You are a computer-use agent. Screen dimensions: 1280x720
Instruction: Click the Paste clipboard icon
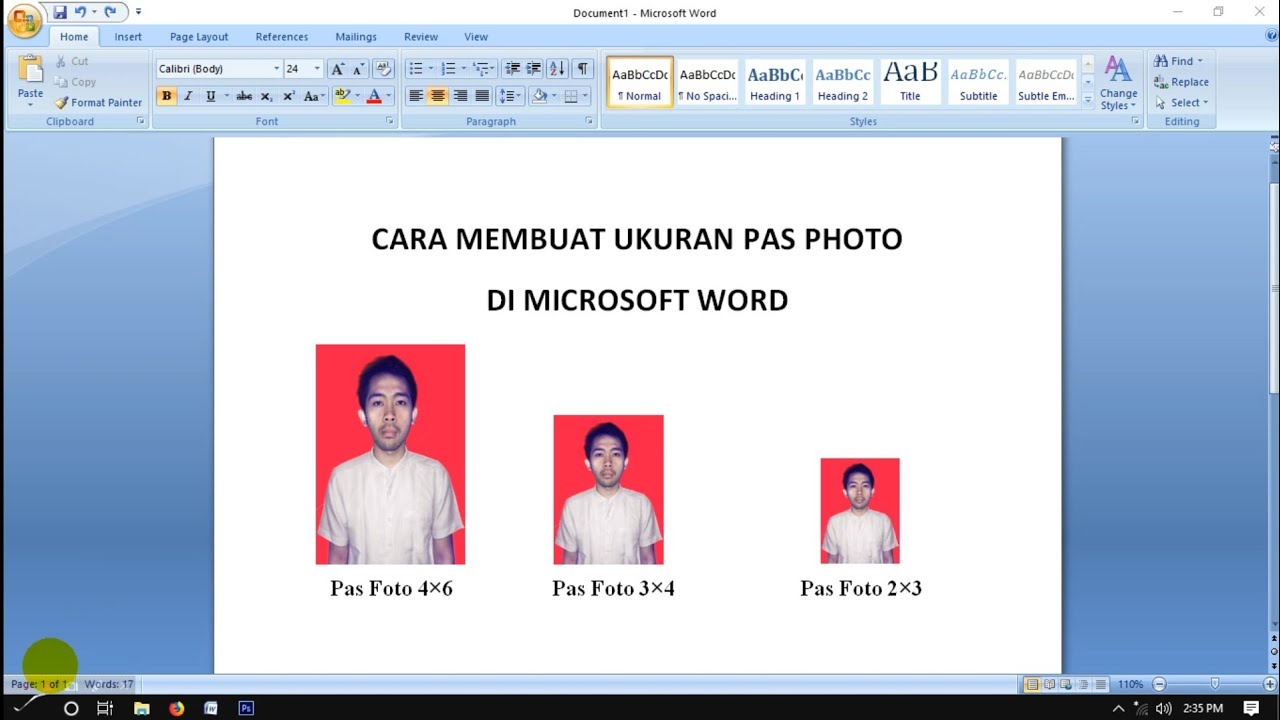pos(30,70)
